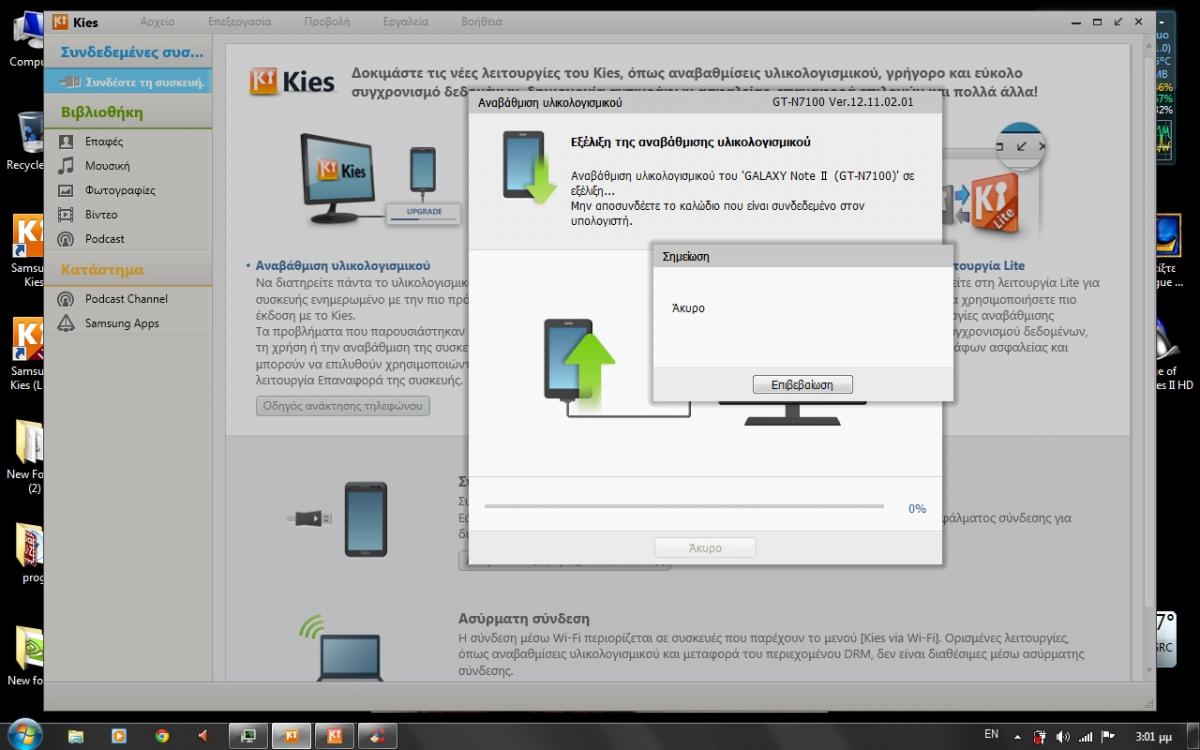
Task: Click the USB cable phone illustration
Action: [x=337, y=519]
